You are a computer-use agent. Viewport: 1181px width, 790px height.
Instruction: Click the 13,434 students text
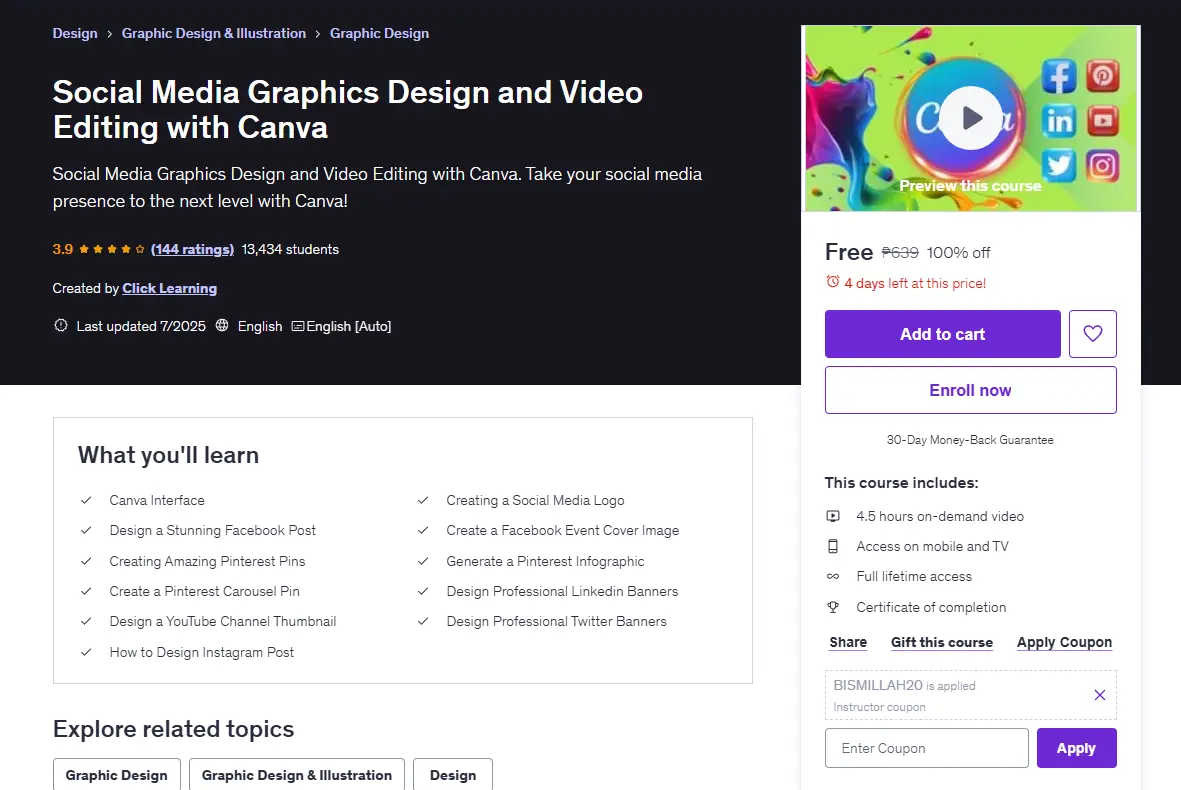[290, 249]
